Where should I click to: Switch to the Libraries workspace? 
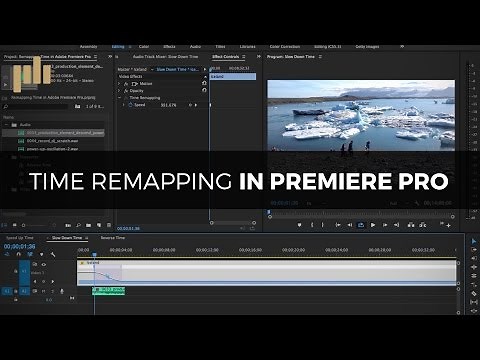pos(247,47)
